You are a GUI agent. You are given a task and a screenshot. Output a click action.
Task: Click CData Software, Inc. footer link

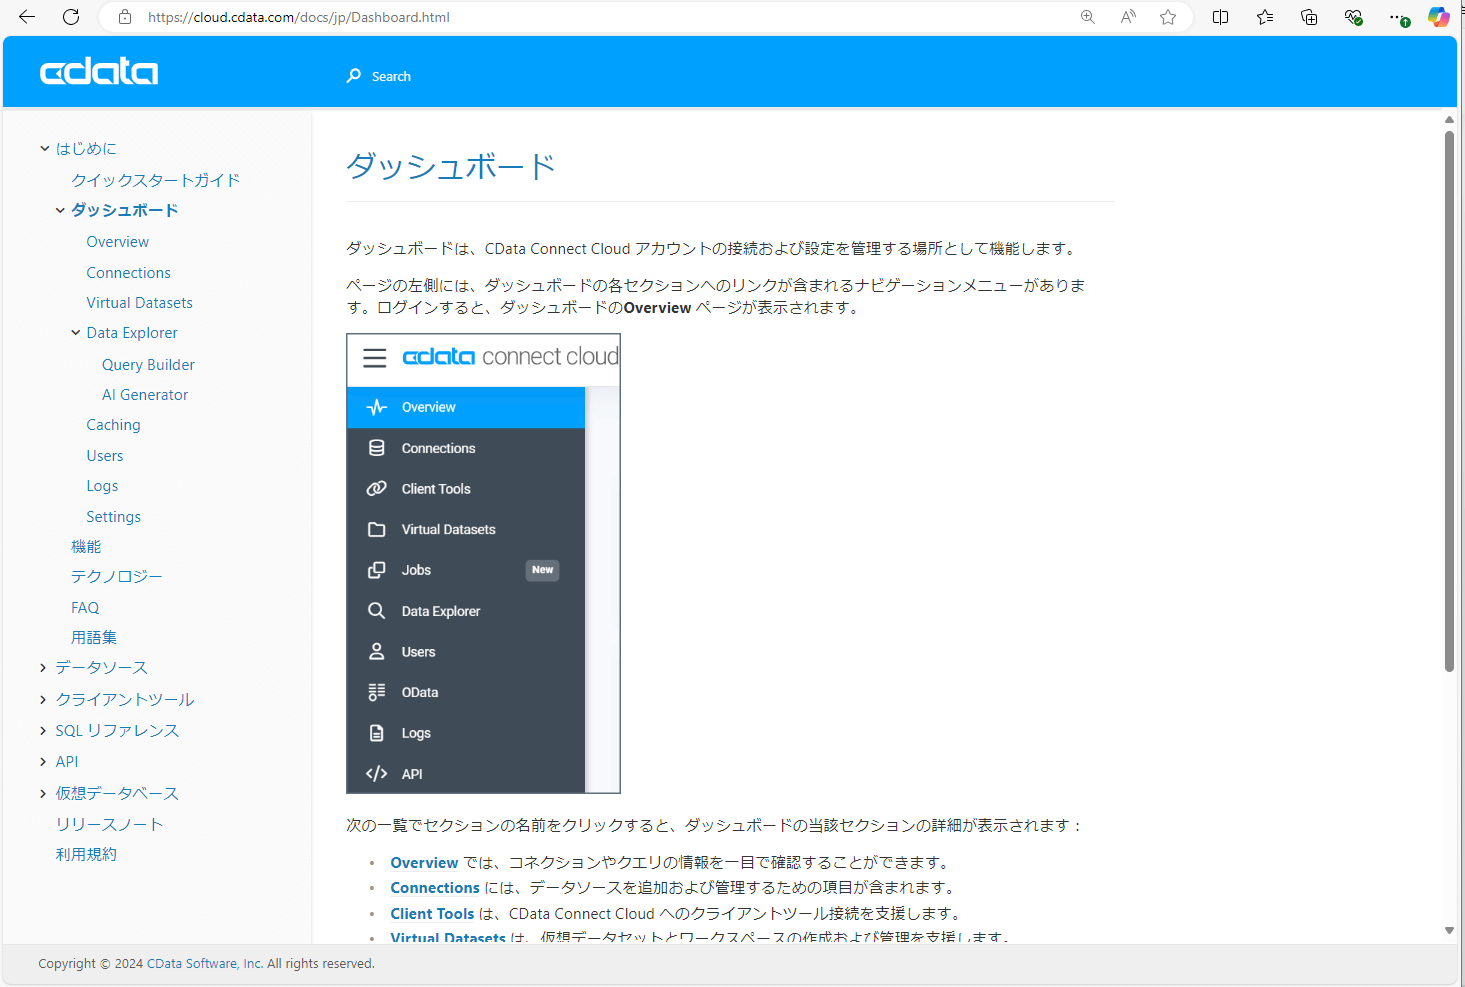tap(205, 964)
